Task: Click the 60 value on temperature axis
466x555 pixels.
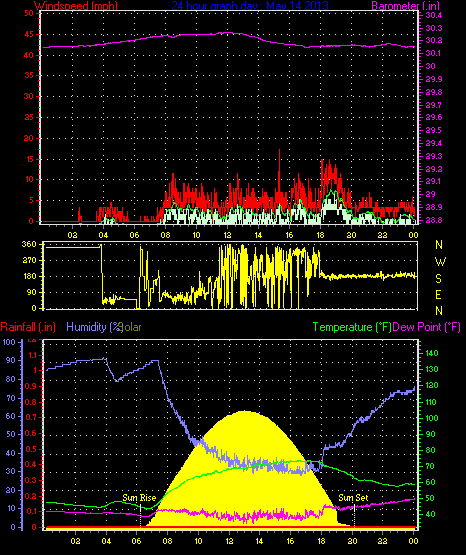Action: point(430,482)
